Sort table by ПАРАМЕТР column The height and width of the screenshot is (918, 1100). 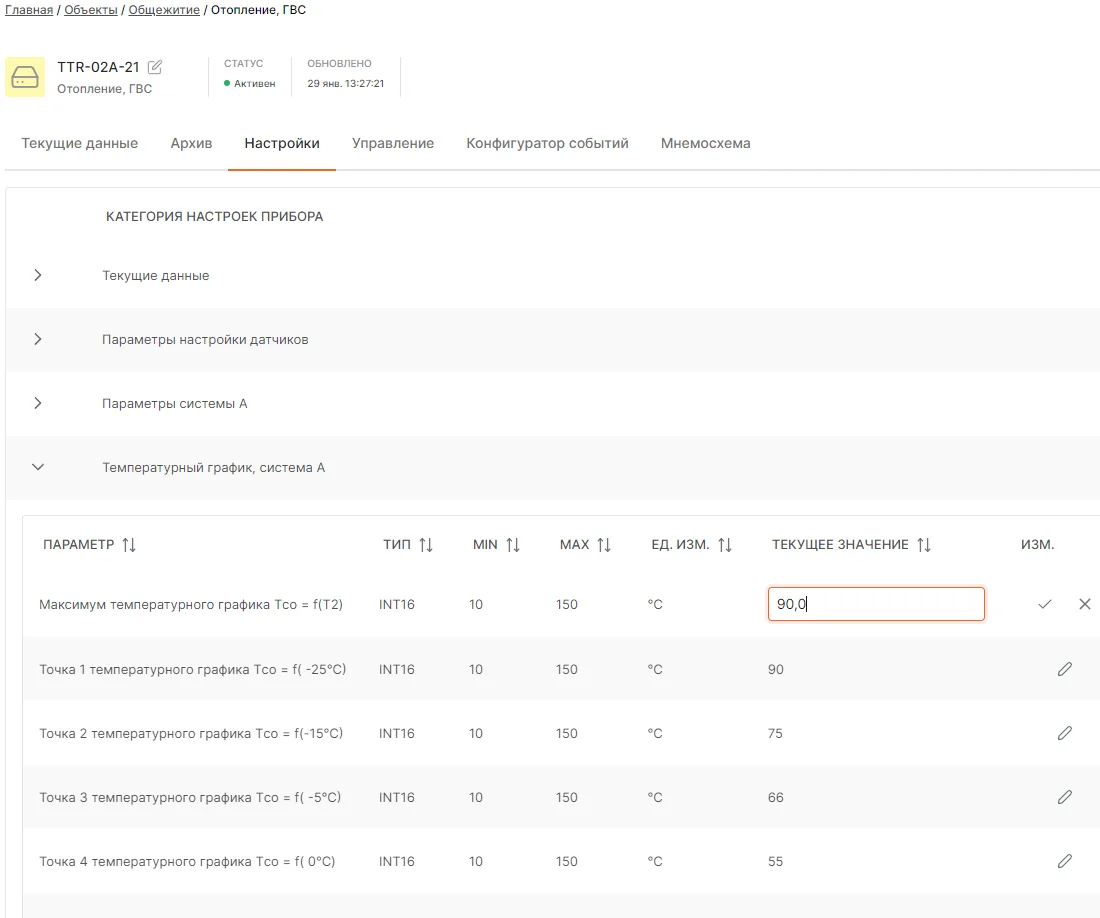pyautogui.click(x=129, y=545)
